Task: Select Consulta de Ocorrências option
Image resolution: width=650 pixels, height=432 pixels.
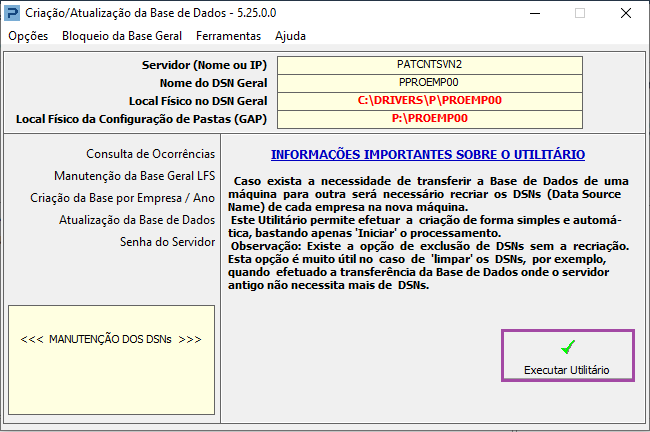Action: pos(150,154)
